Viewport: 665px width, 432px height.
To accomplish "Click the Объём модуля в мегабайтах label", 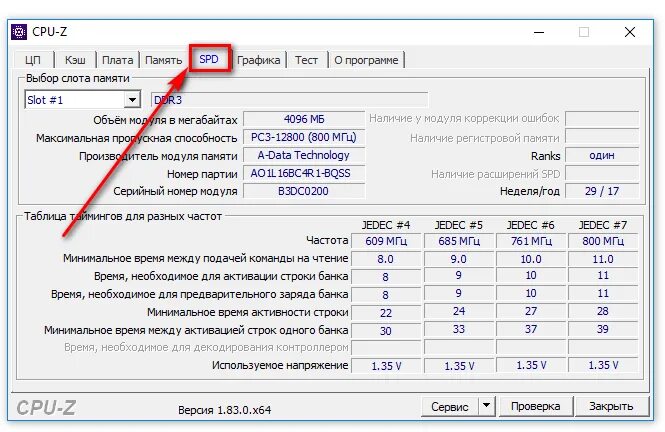I will 165,120.
